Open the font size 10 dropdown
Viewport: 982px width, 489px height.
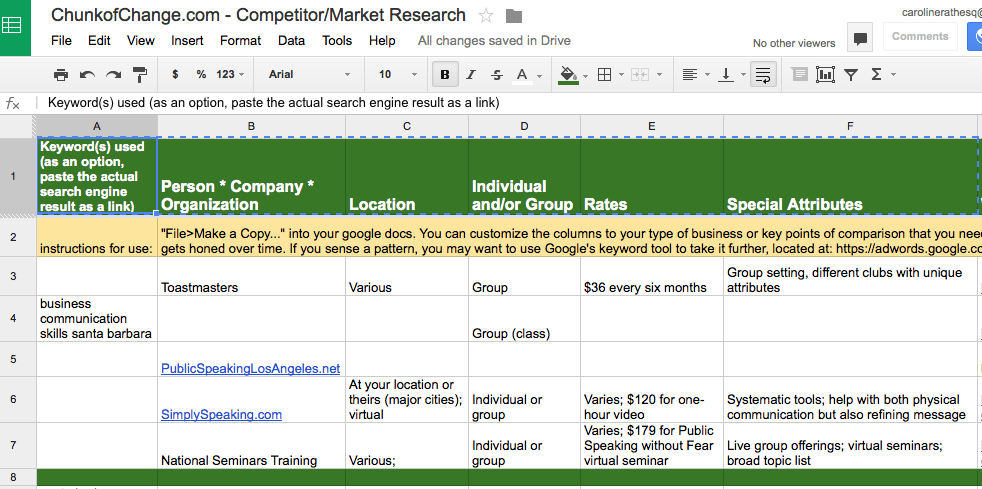(398, 75)
